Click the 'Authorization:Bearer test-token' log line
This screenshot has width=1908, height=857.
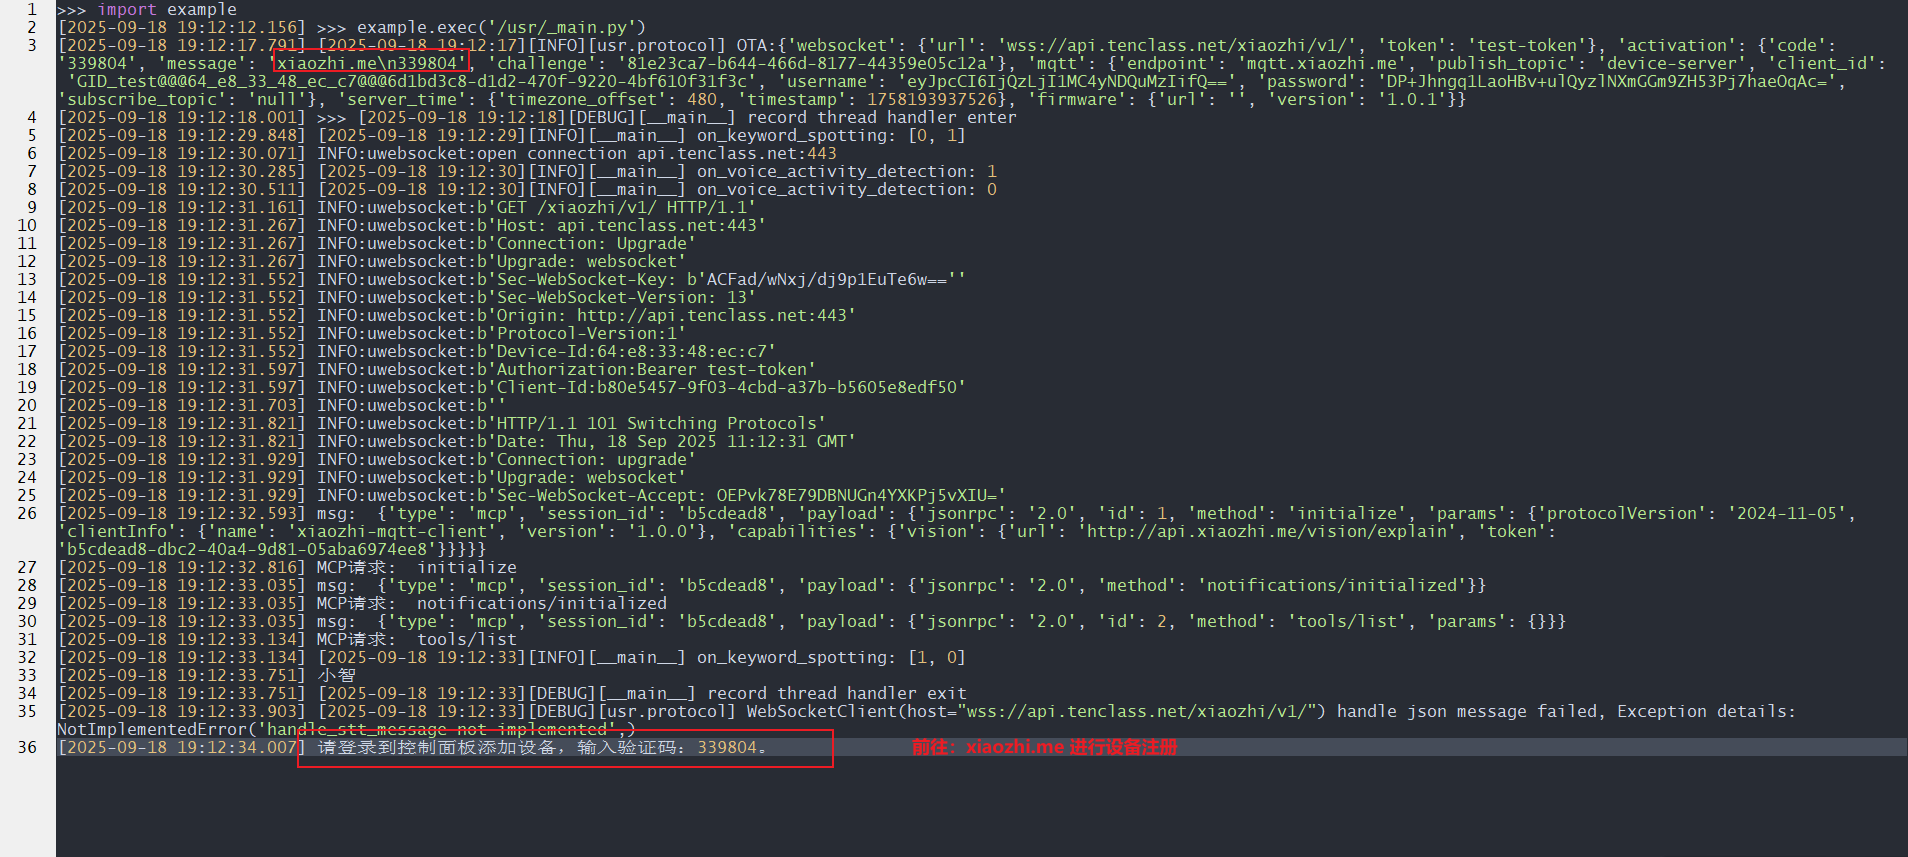(x=655, y=369)
